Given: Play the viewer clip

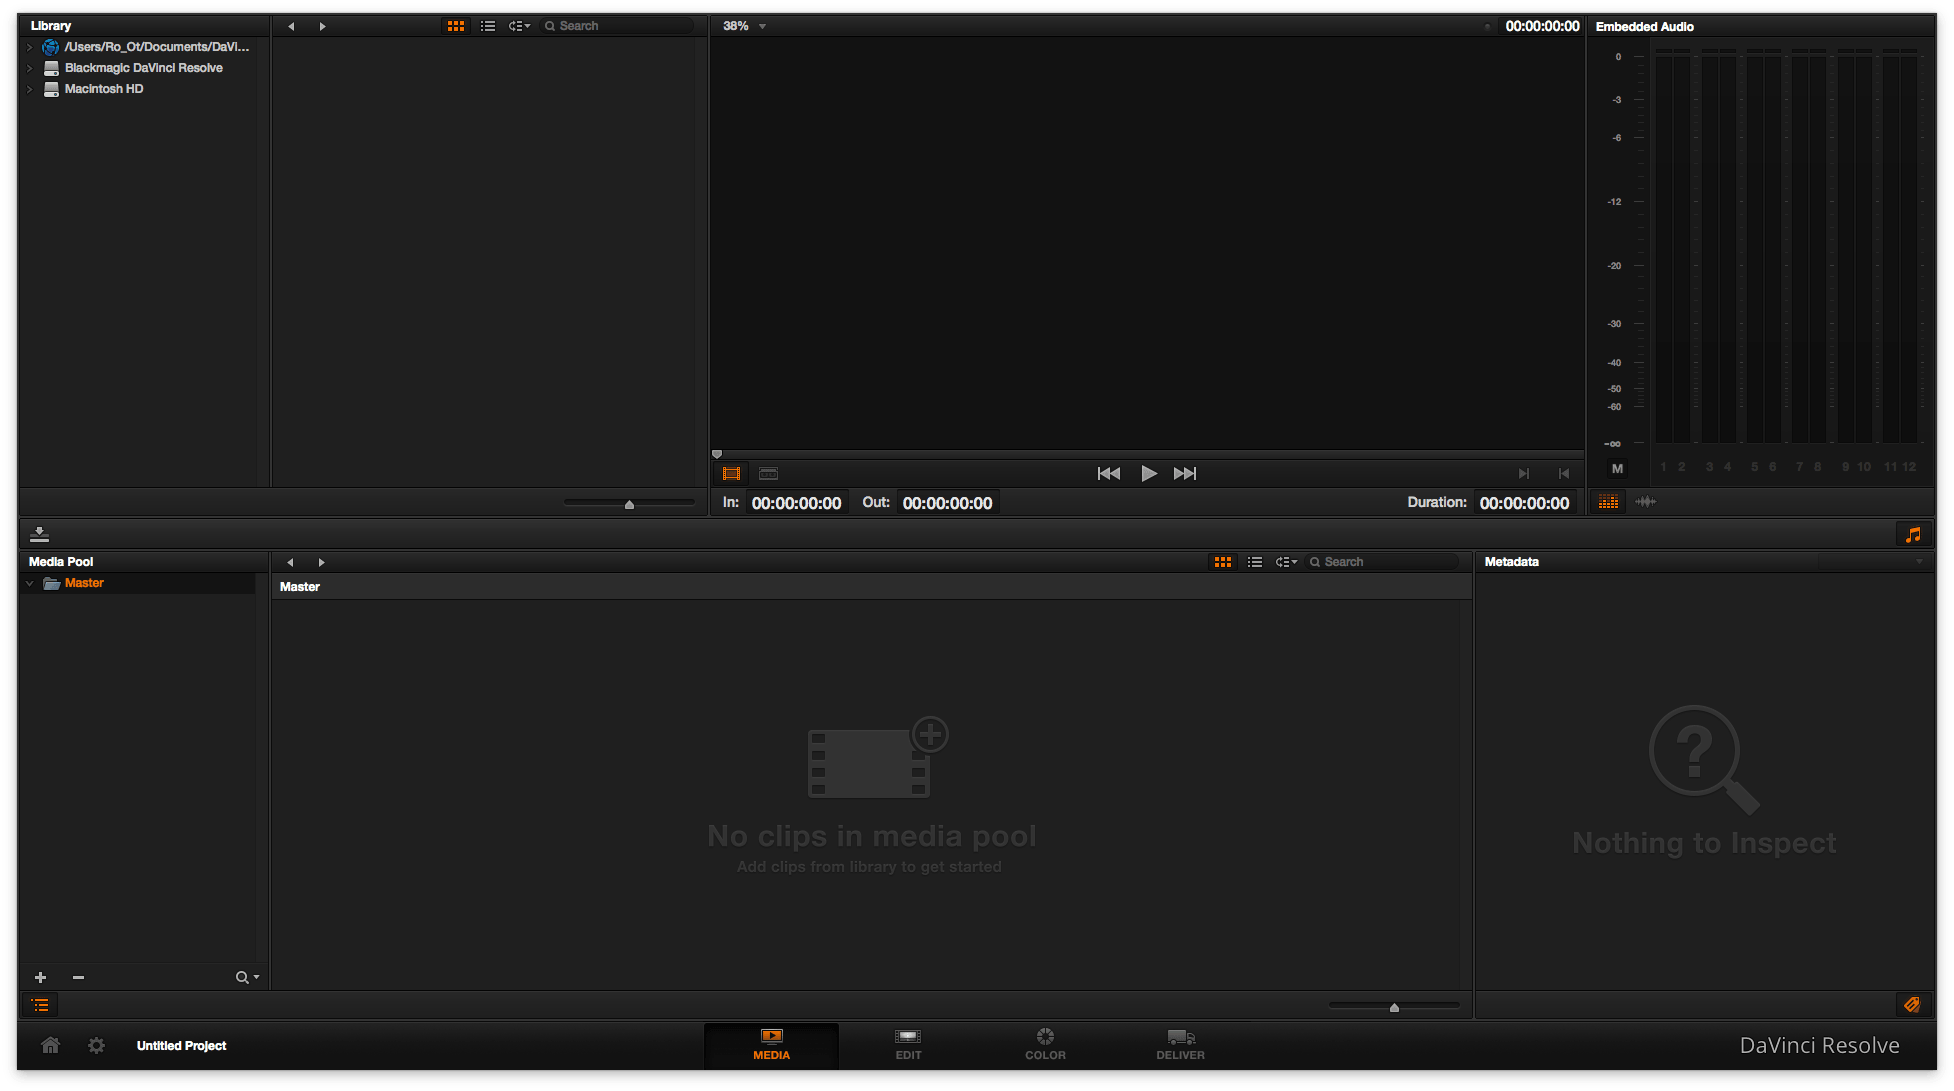Looking at the screenshot, I should click(x=1149, y=473).
